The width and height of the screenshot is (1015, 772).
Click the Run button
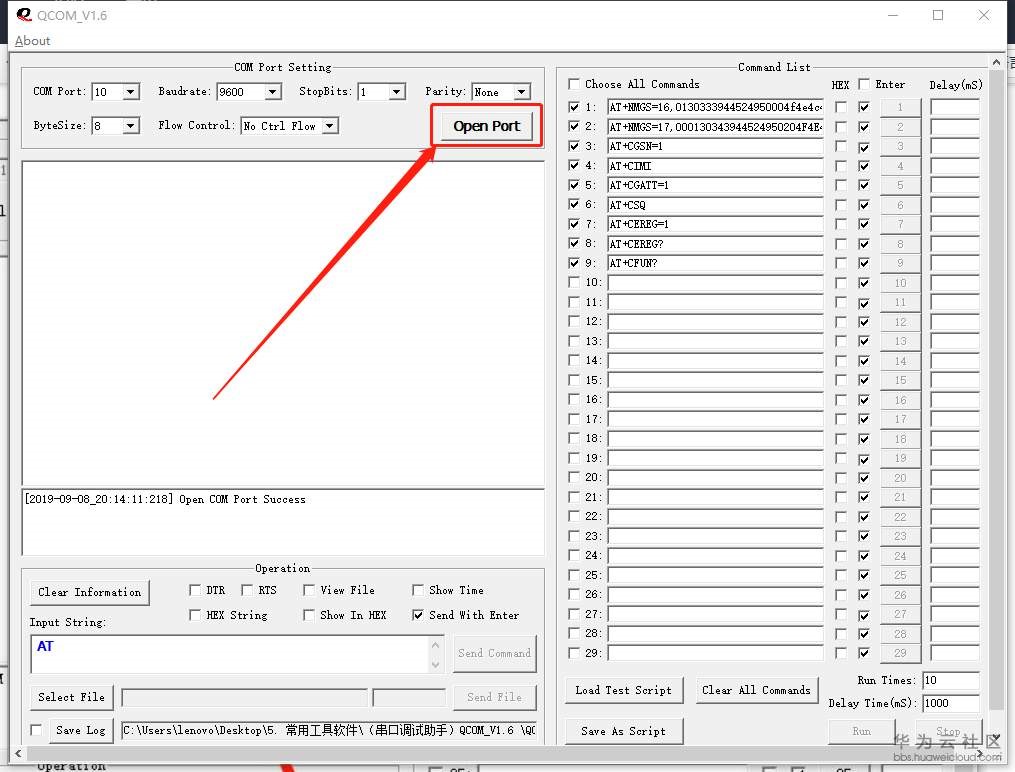coord(862,731)
